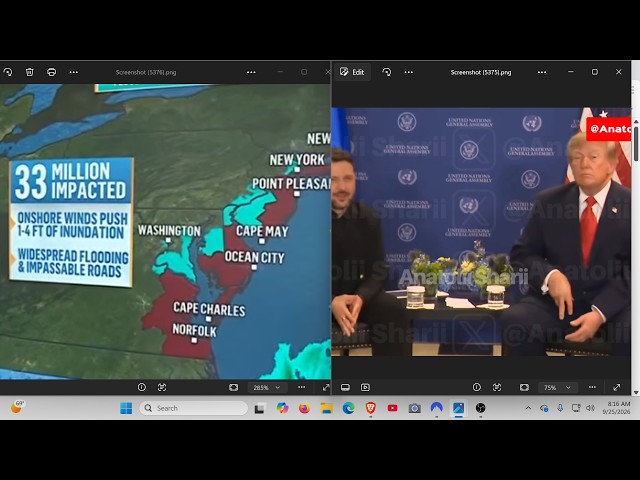This screenshot has height=480, width=640.
Task: Click OneDrive sync icon in system tray
Action: (544, 408)
